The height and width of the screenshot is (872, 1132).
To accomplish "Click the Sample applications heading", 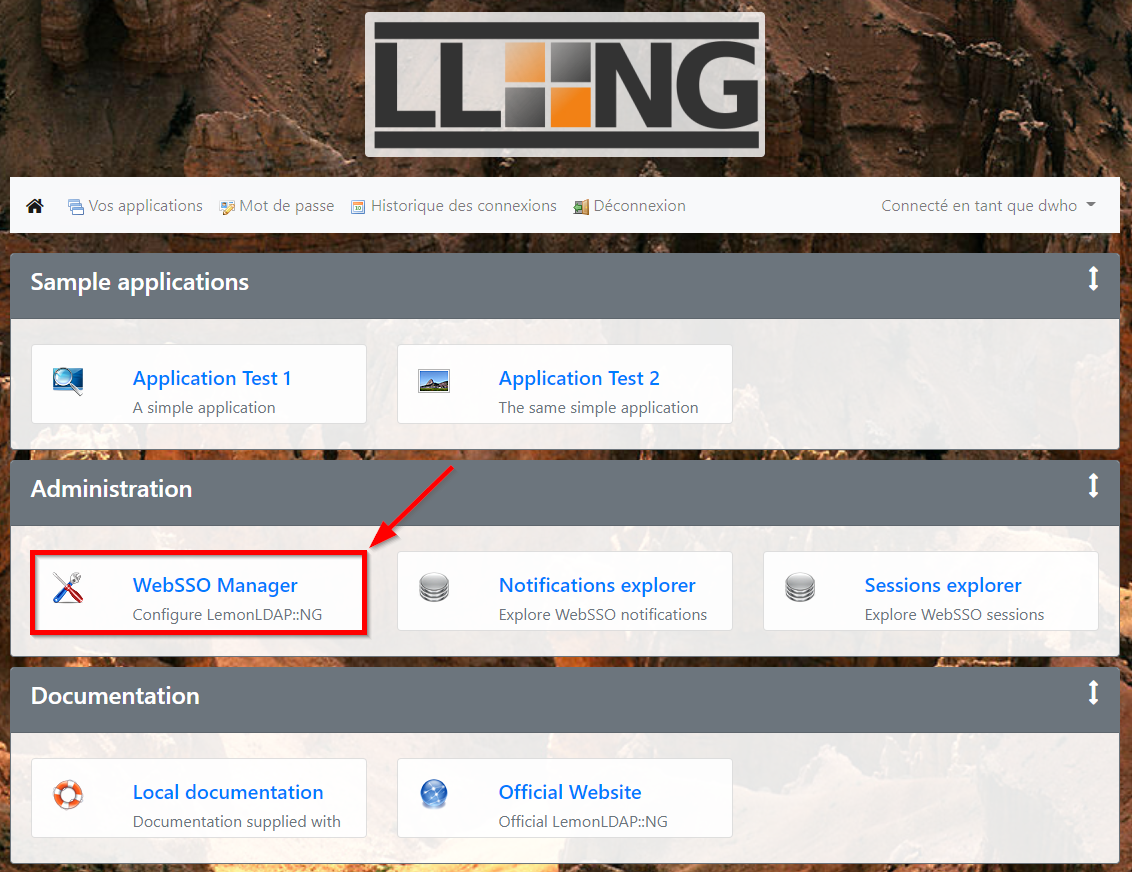I will 139,282.
